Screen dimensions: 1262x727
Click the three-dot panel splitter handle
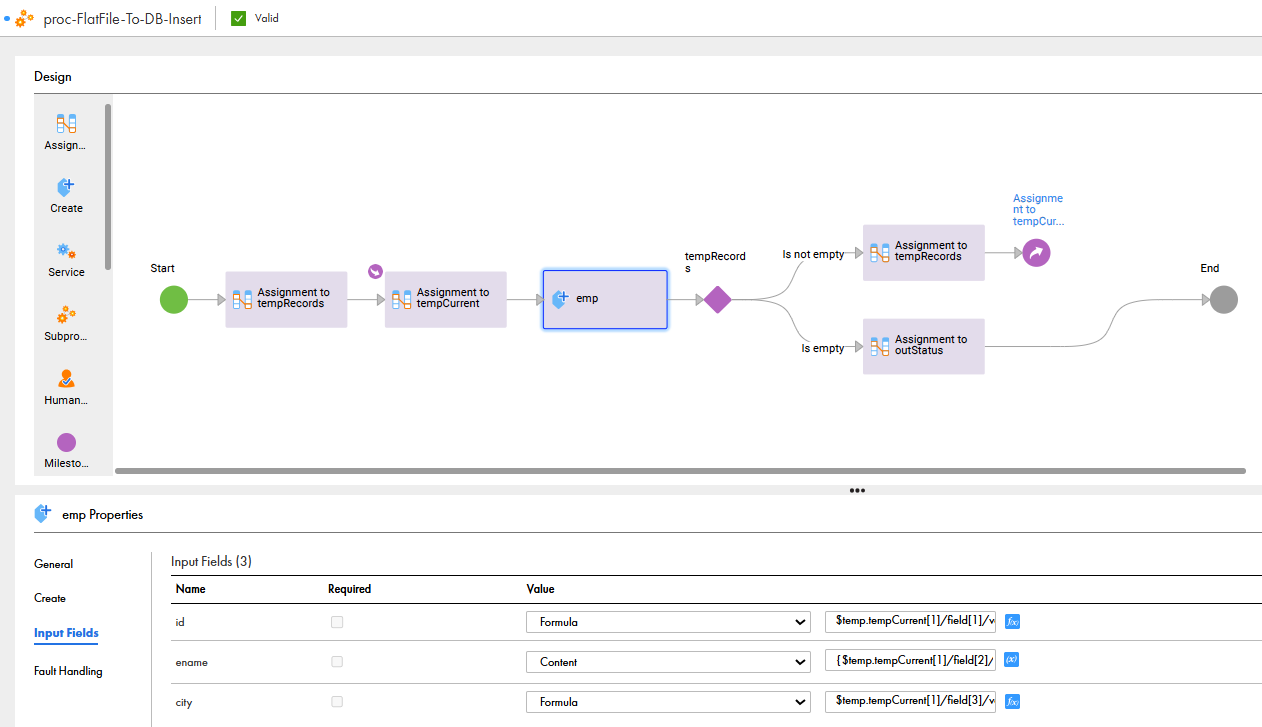click(x=857, y=490)
